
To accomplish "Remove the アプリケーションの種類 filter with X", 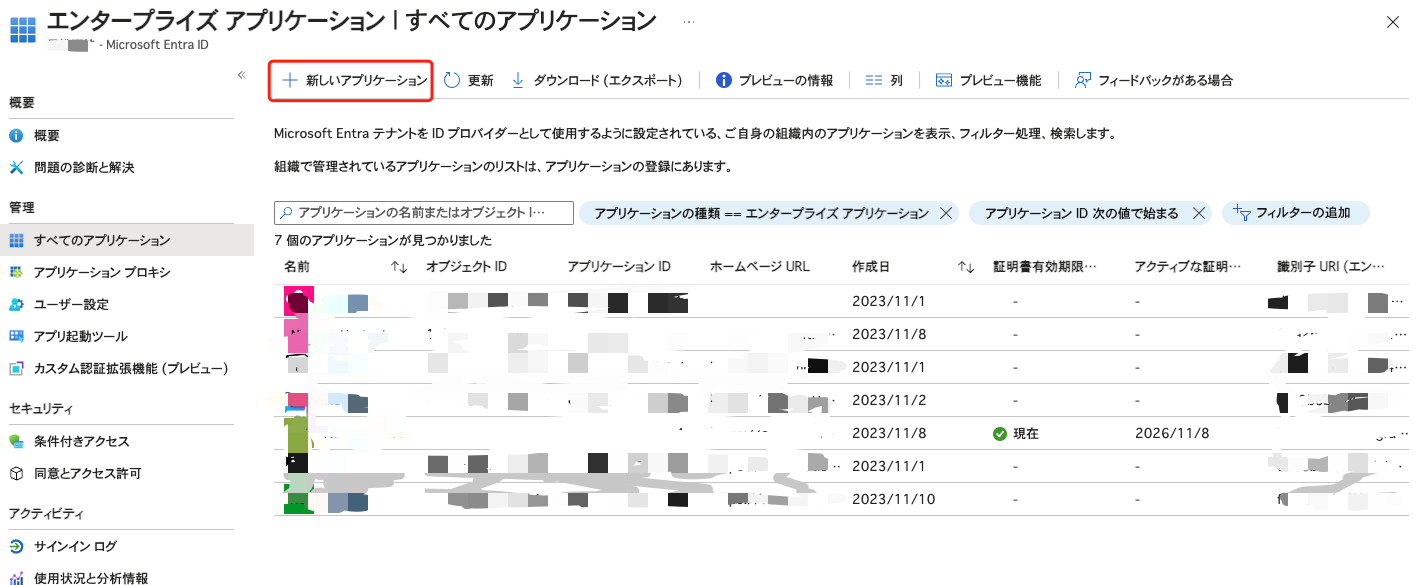I will [946, 213].
